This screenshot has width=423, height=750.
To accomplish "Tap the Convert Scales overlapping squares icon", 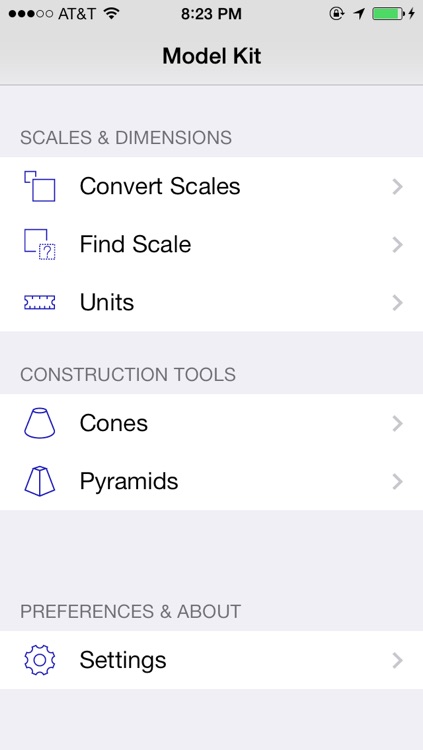I will [40, 186].
